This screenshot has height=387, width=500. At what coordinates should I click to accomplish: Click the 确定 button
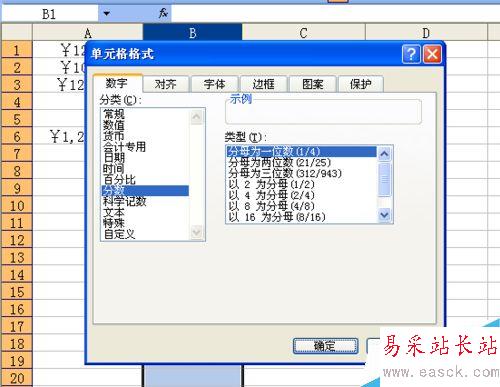[325, 346]
